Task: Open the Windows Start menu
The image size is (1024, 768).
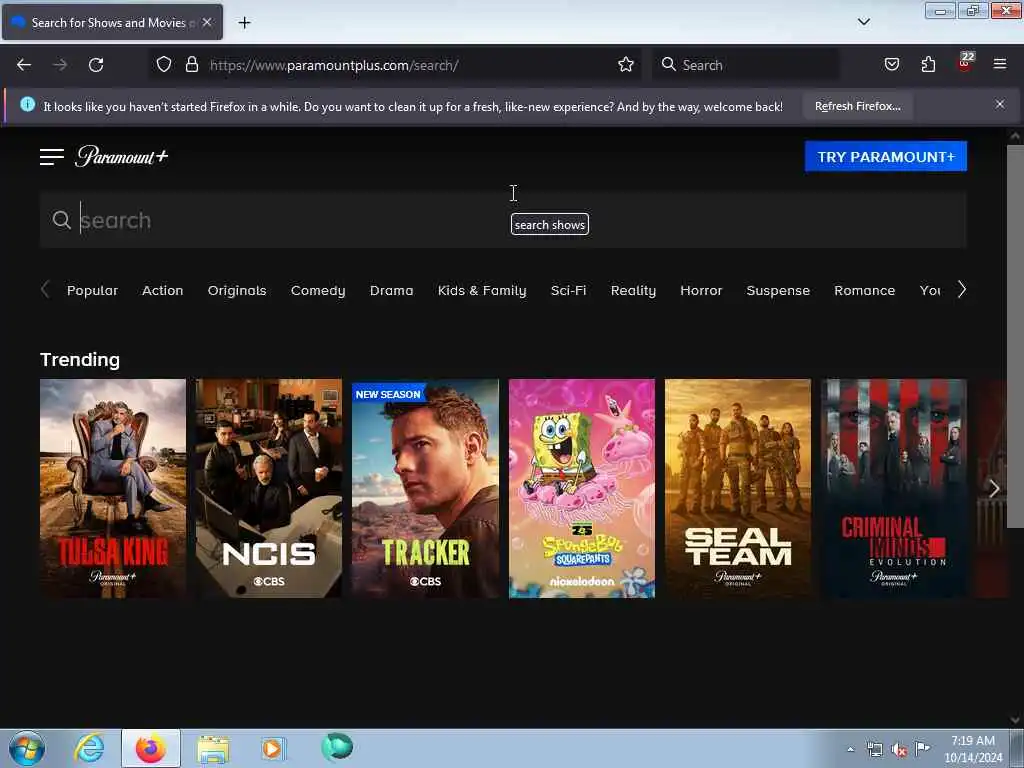Action: point(27,748)
